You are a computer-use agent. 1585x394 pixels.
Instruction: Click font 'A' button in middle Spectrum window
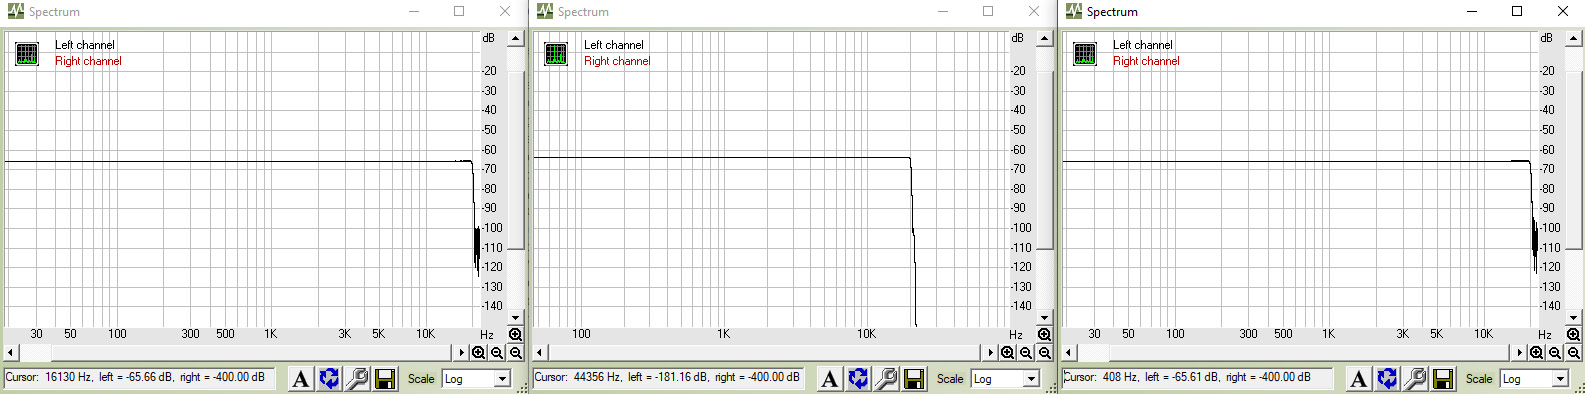coord(829,379)
